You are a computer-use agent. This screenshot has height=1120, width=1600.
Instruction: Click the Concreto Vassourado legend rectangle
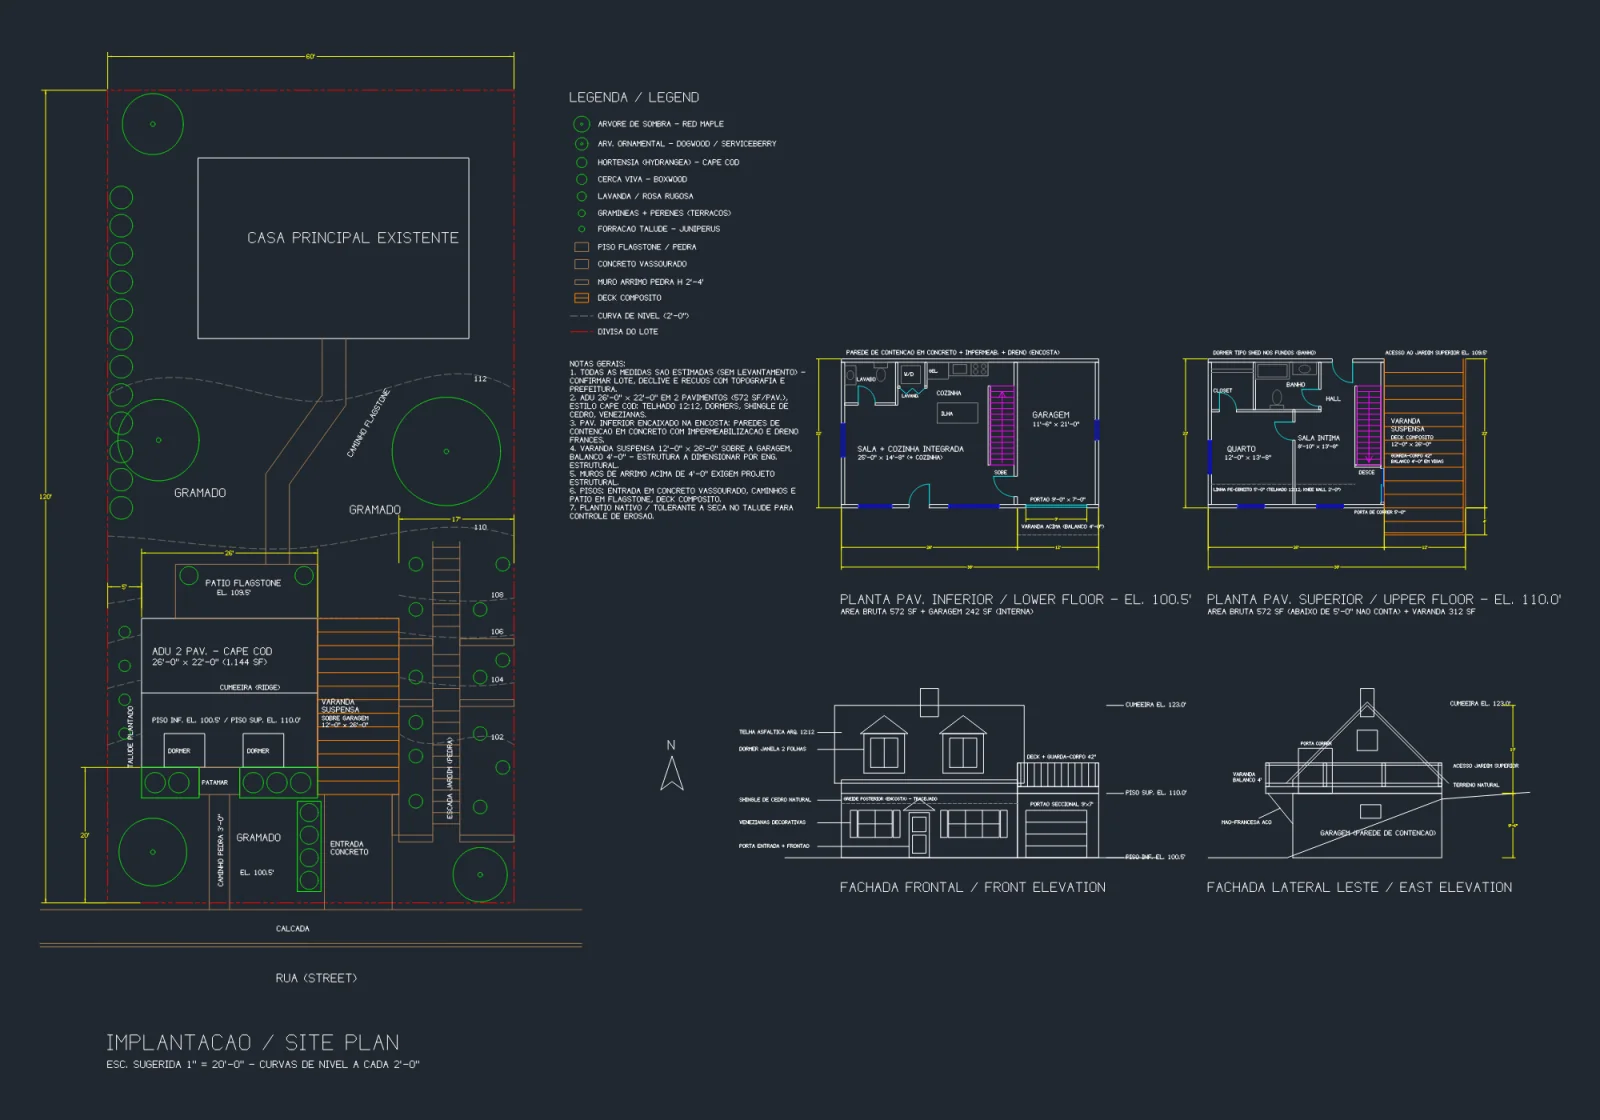pos(581,264)
